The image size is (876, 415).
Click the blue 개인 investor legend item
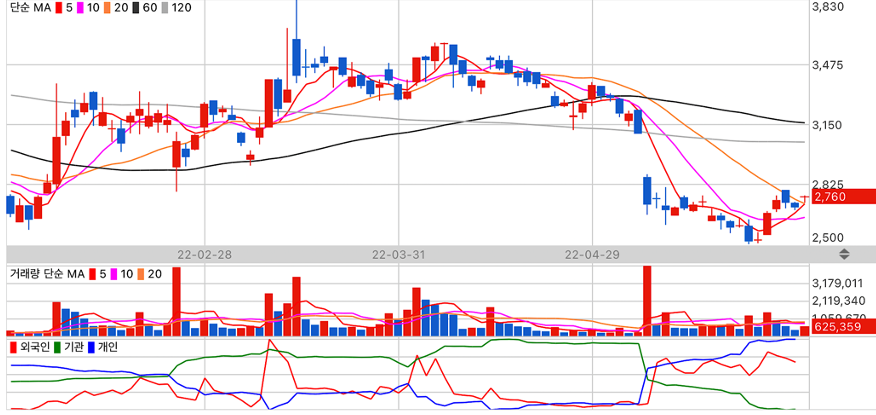(x=104, y=347)
